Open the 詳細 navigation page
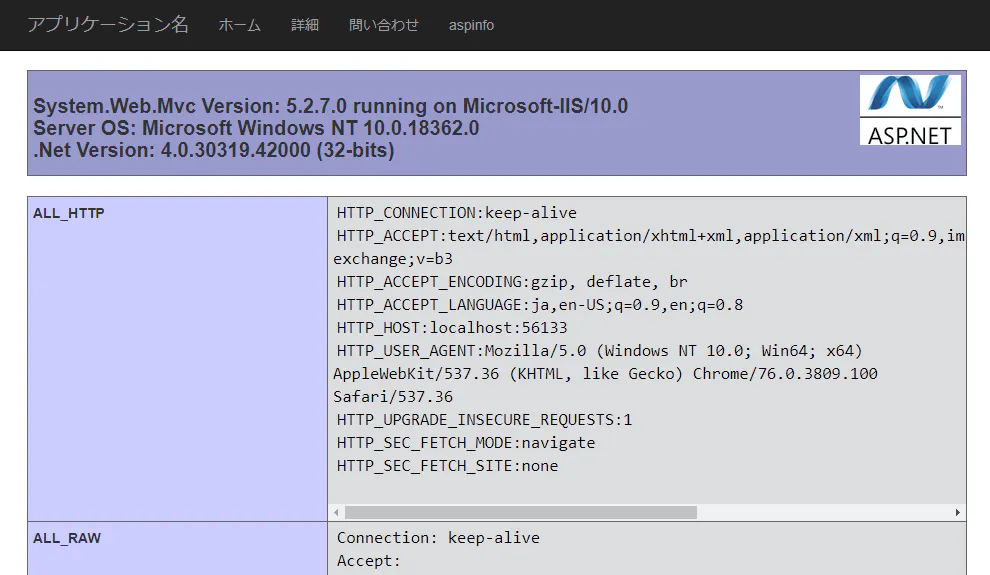This screenshot has width=990, height=575. point(304,25)
